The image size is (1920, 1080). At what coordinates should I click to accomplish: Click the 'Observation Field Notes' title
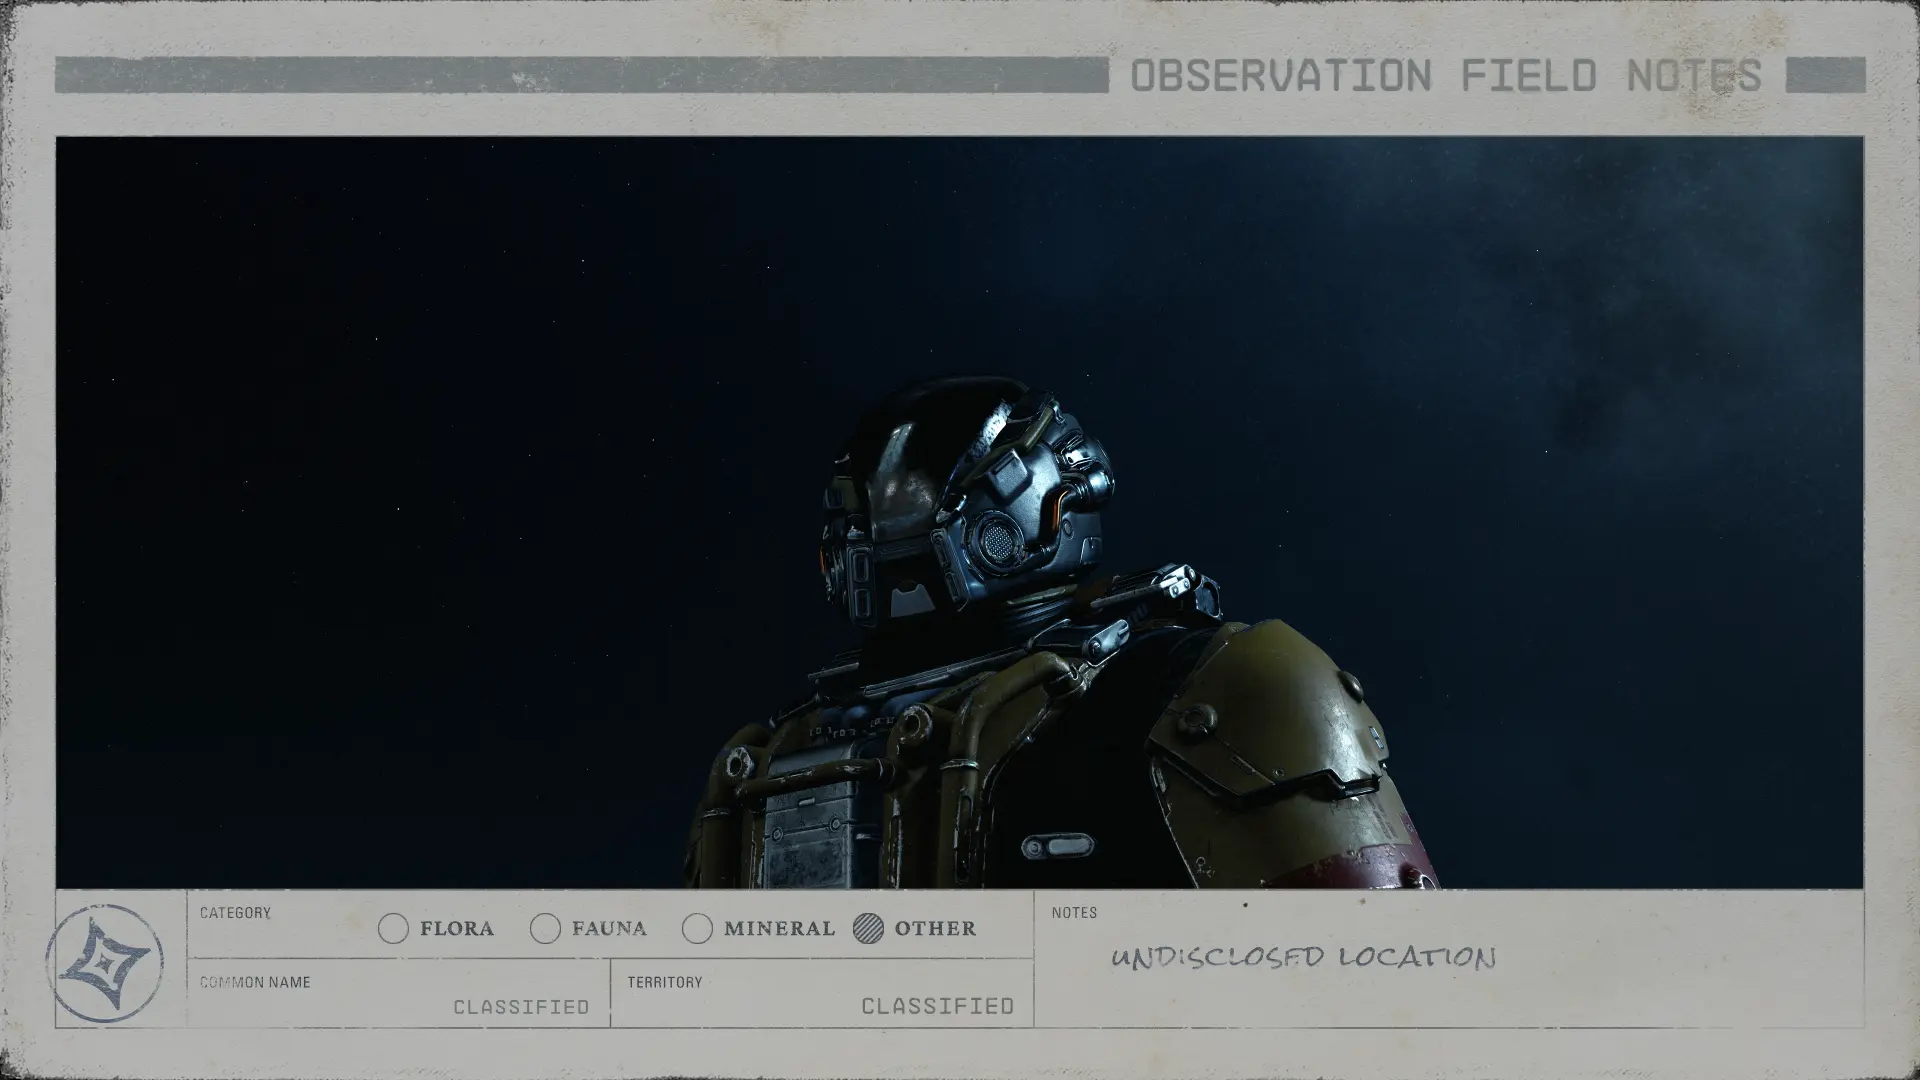click(1446, 76)
